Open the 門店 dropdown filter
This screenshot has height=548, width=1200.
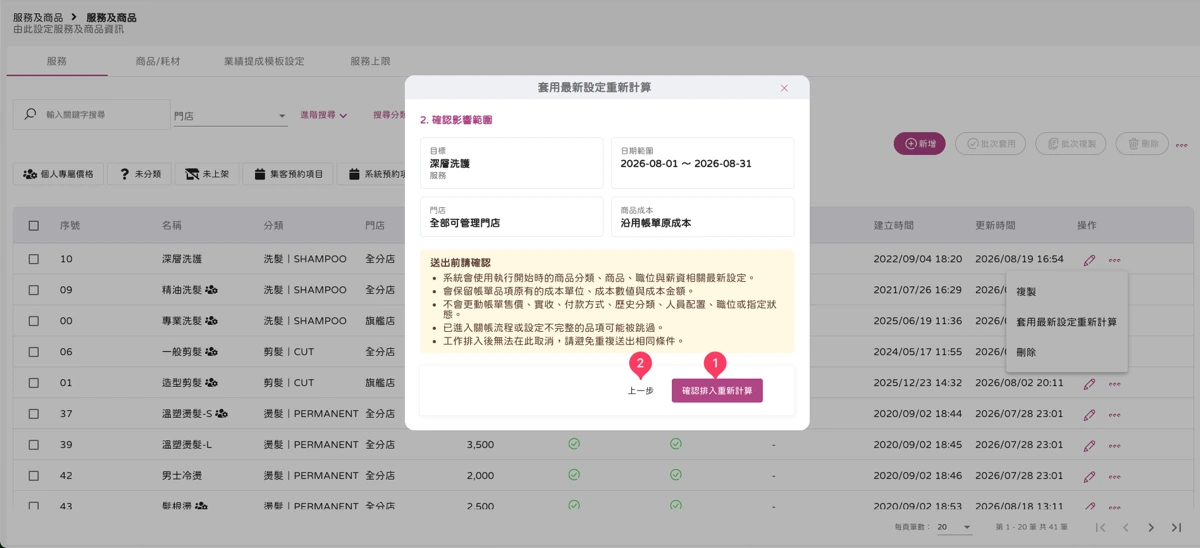tap(230, 116)
